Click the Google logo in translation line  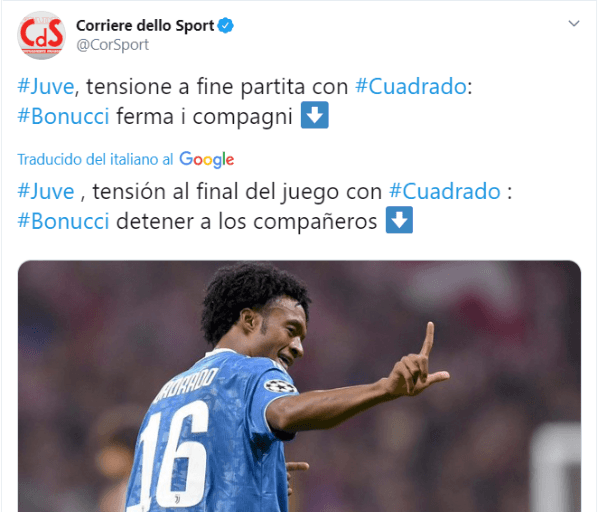tap(207, 160)
